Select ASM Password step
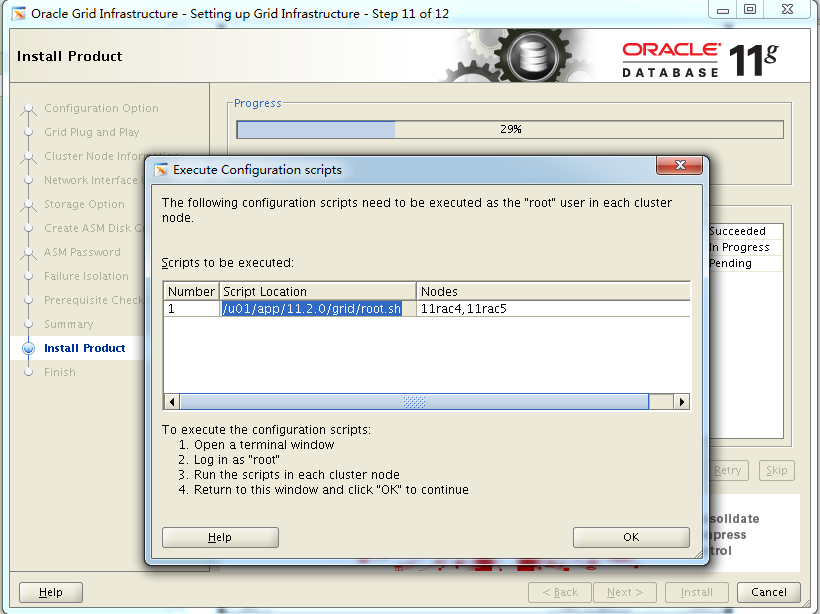Screen dimensions: 820x614 coord(82,253)
